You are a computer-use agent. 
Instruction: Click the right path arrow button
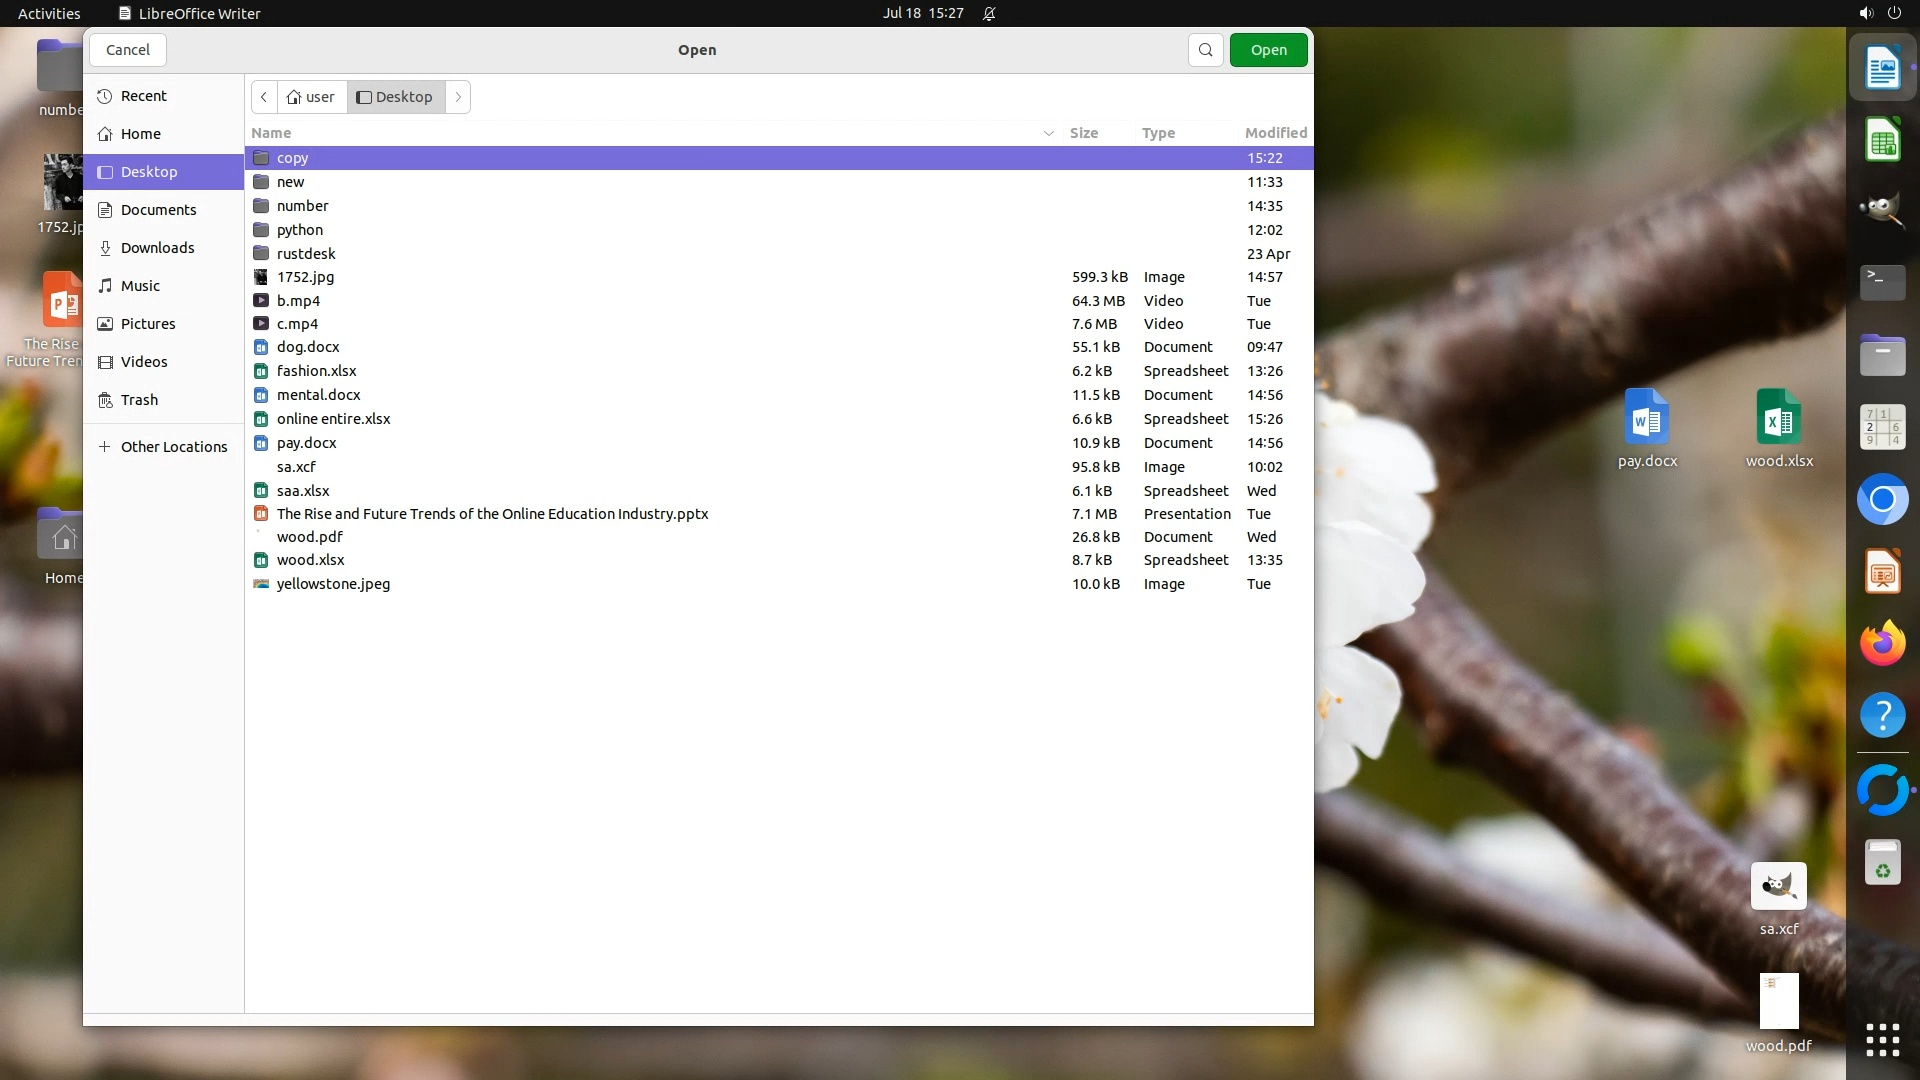pyautogui.click(x=458, y=97)
